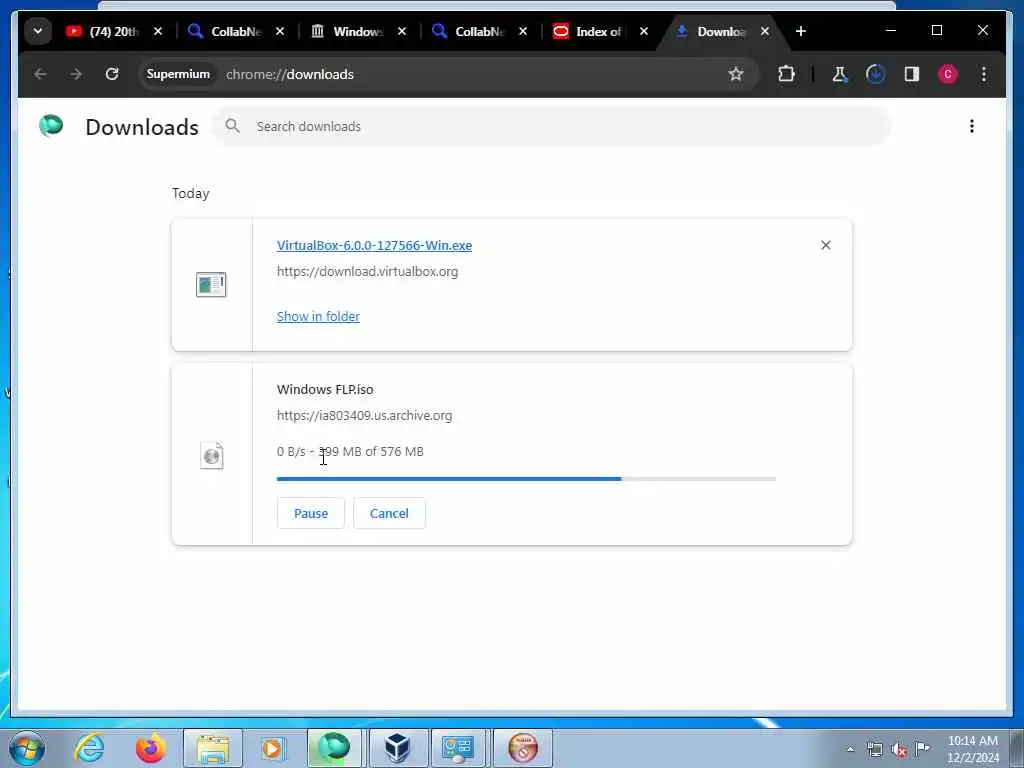The image size is (1024, 768).
Task: Close the Windows archive tab
Action: pos(402,31)
